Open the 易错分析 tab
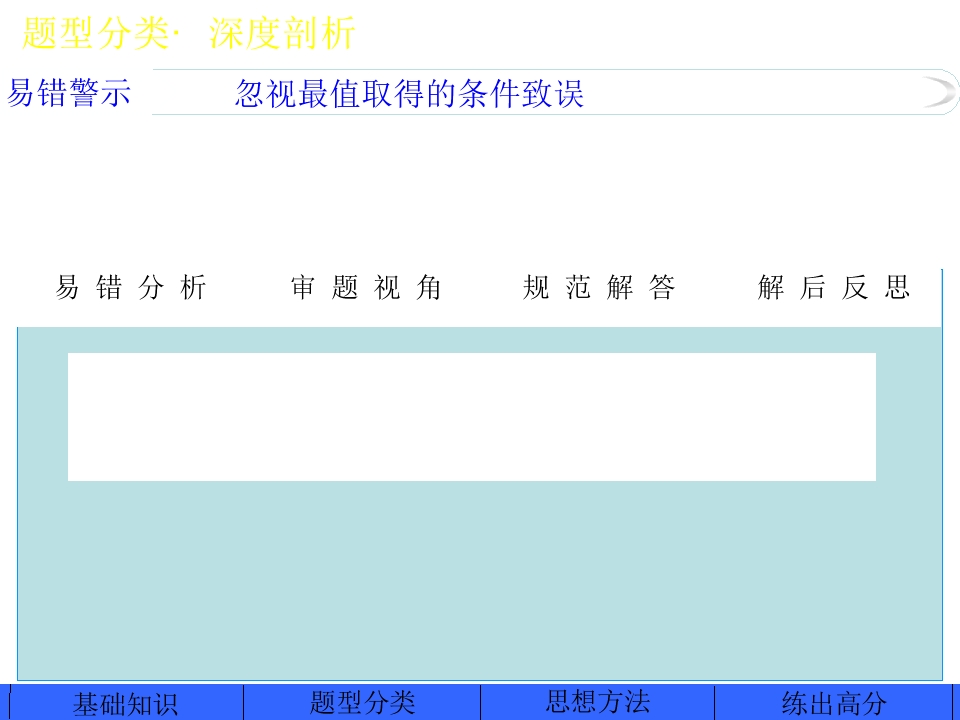This screenshot has height=720, width=960. tap(131, 287)
